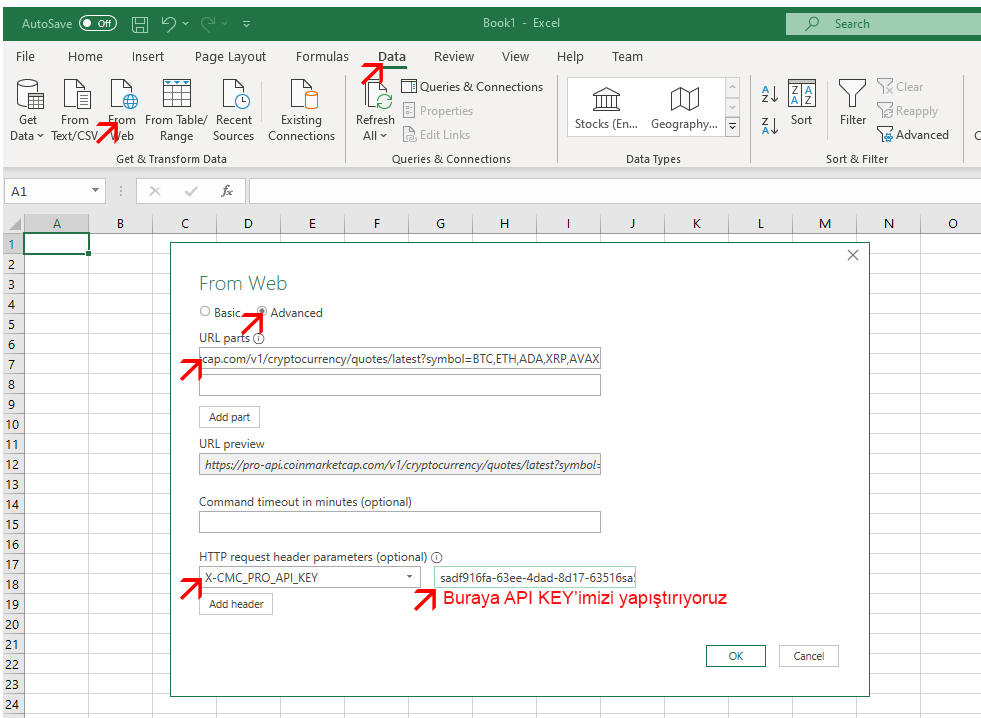Select column B header

point(120,223)
